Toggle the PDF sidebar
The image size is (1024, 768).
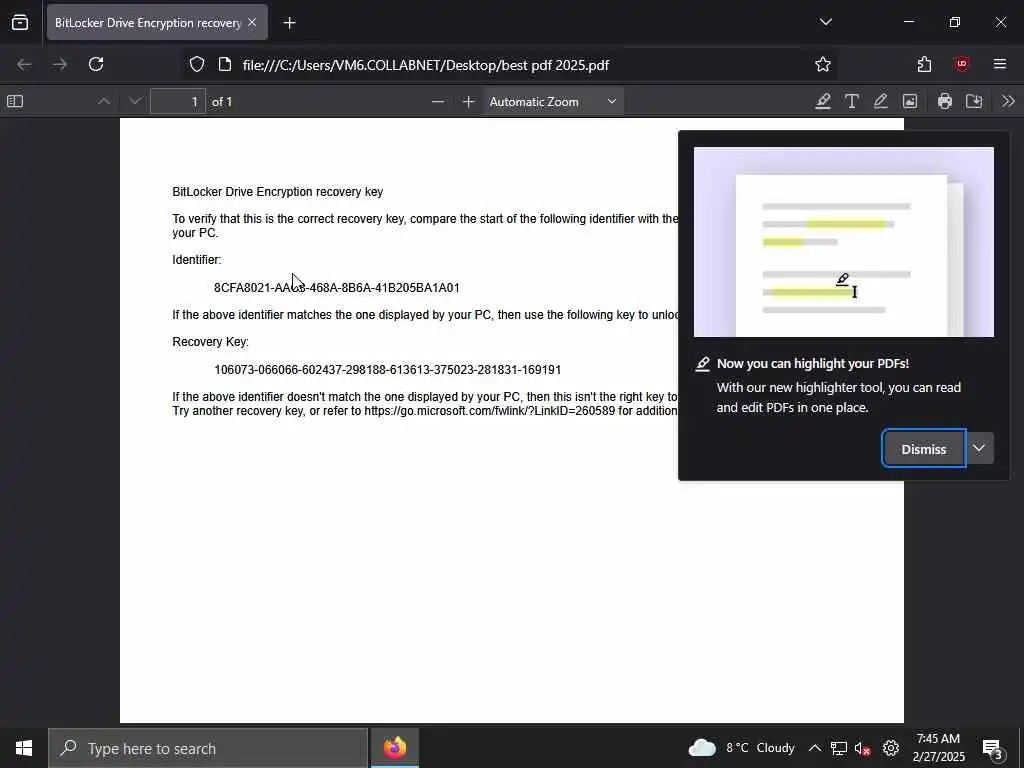pyautogui.click(x=15, y=101)
